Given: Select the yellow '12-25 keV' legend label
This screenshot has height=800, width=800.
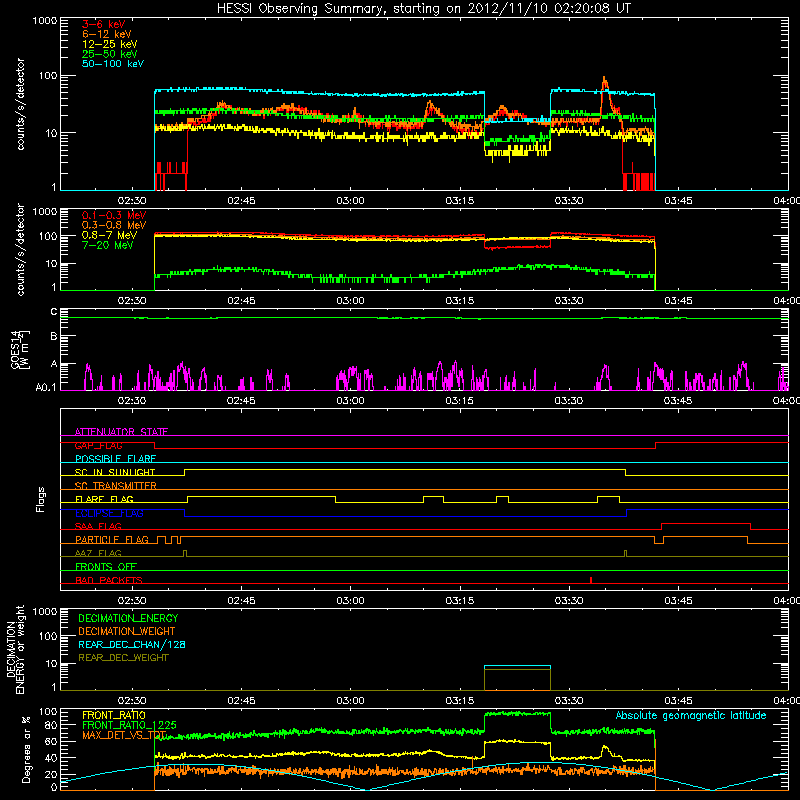Looking at the screenshot, I should click(x=110, y=44).
